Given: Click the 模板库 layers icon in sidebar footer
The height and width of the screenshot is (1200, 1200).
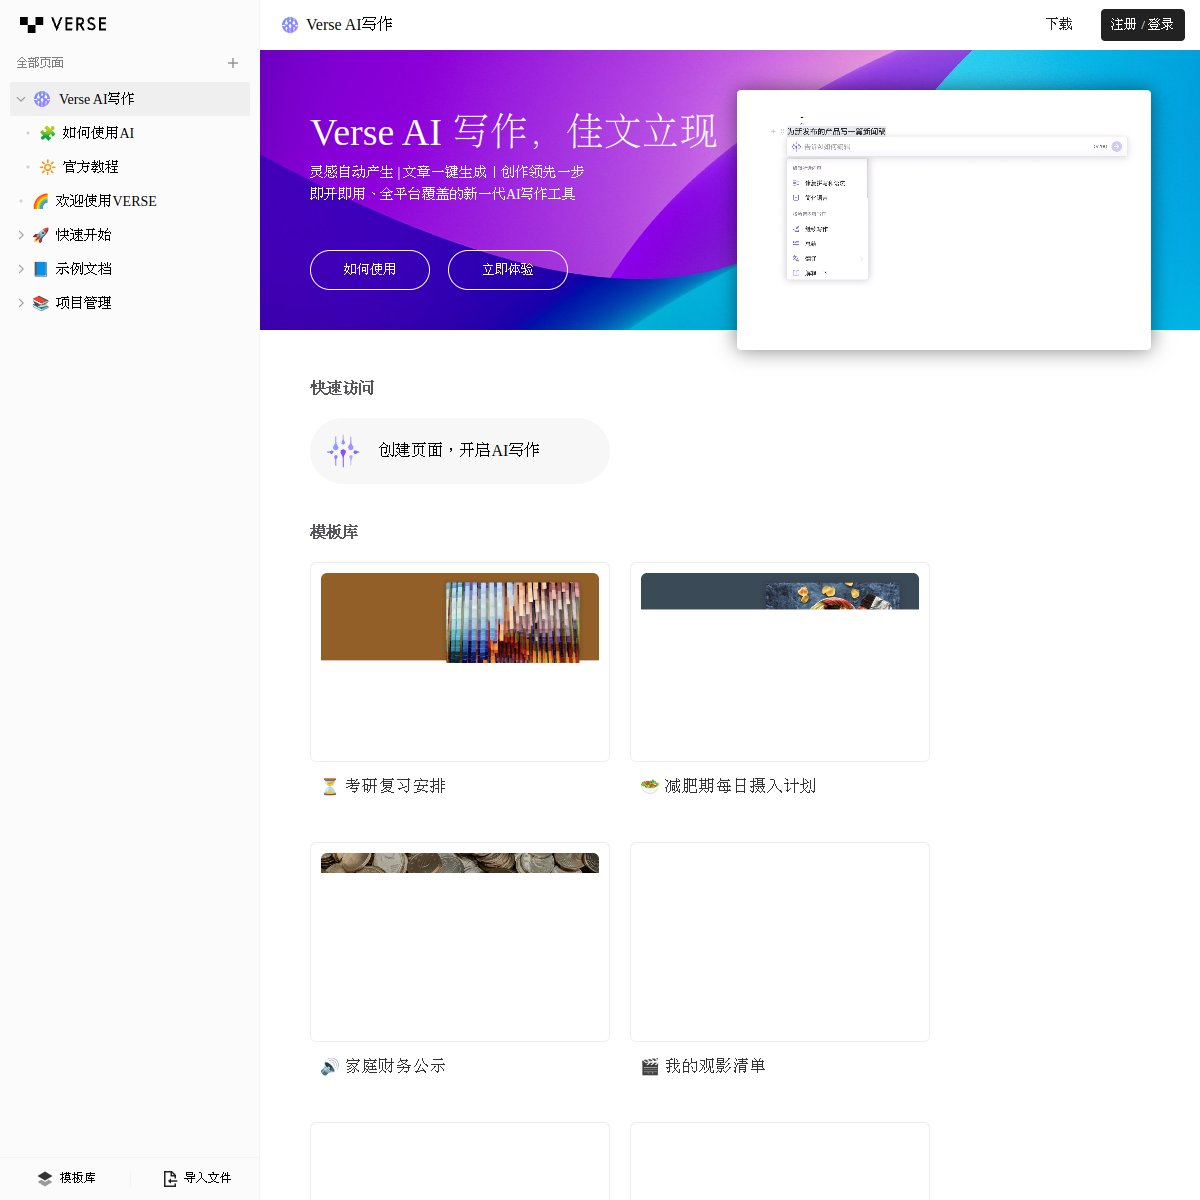Looking at the screenshot, I should point(45,1178).
